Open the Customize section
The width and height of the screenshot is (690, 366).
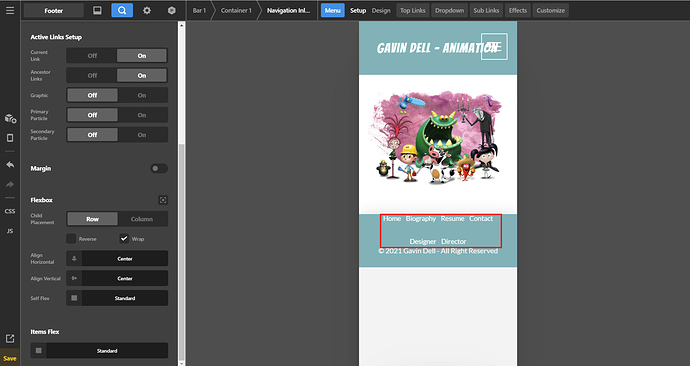click(551, 11)
